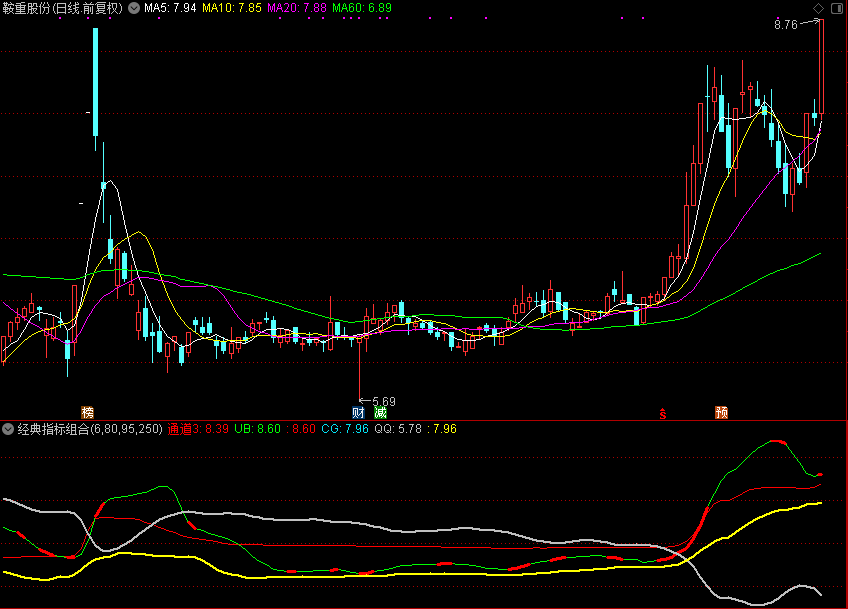Open the 财 financial report marker
Image resolution: width=848 pixels, height=609 pixels.
coord(358,413)
